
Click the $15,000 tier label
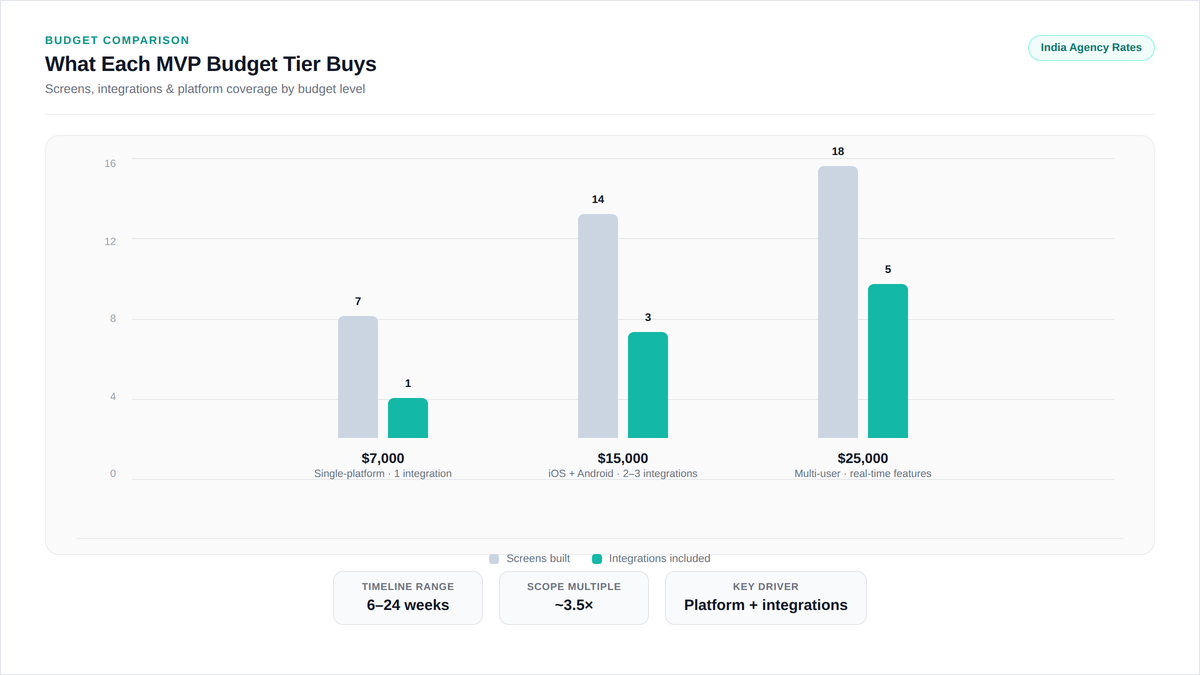(623, 458)
